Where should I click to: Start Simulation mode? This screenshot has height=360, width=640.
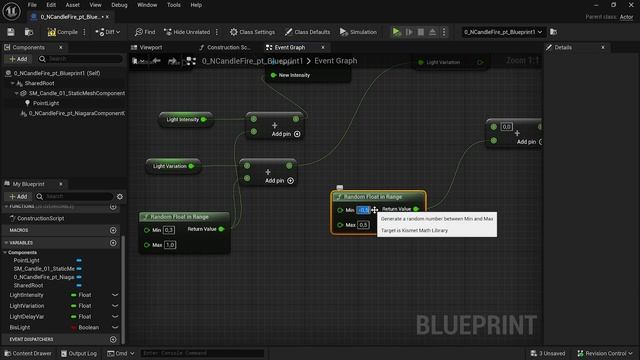tap(358, 32)
